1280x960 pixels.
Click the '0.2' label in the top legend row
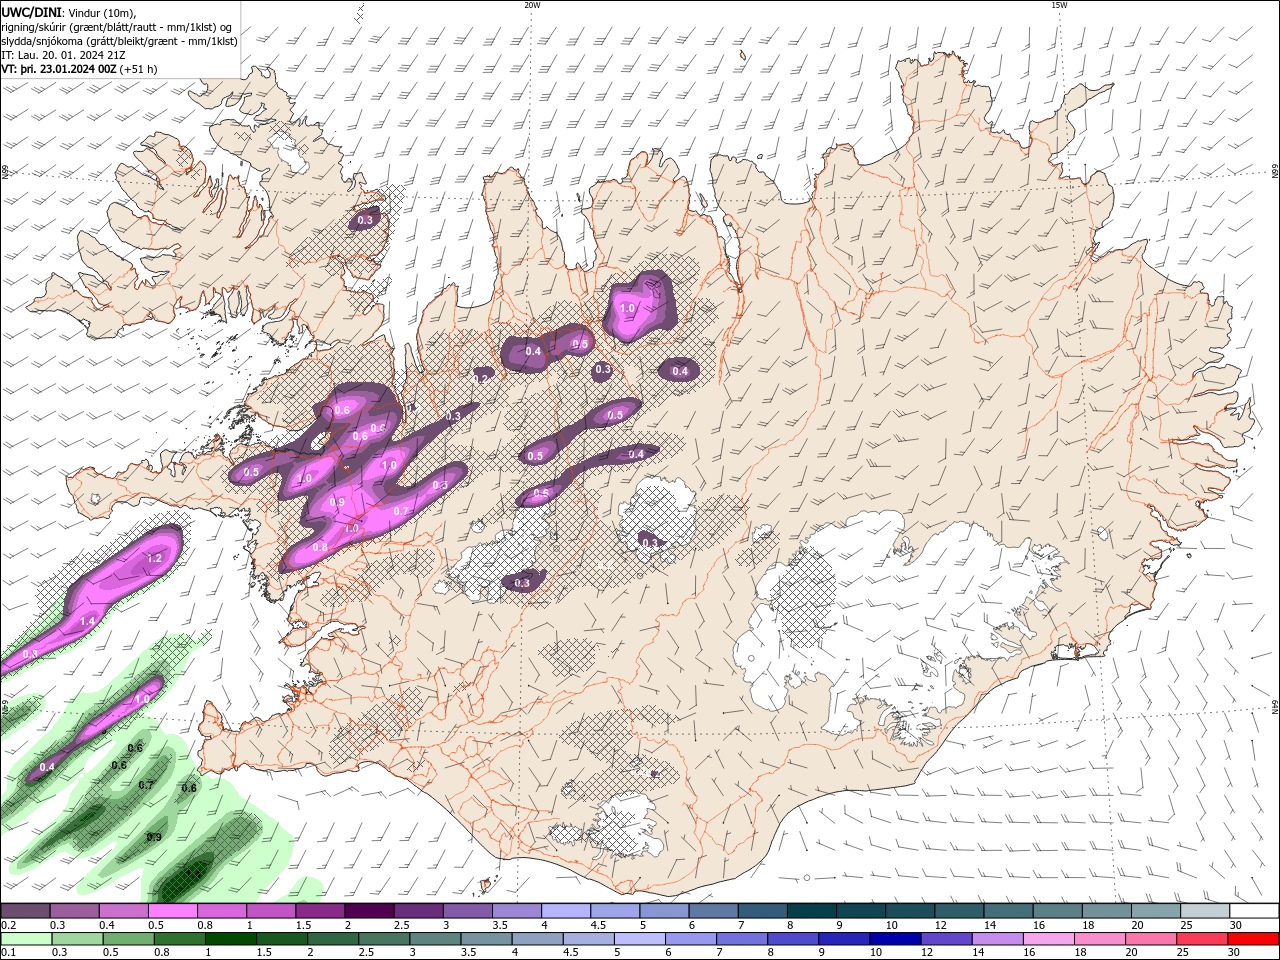[x=8, y=925]
